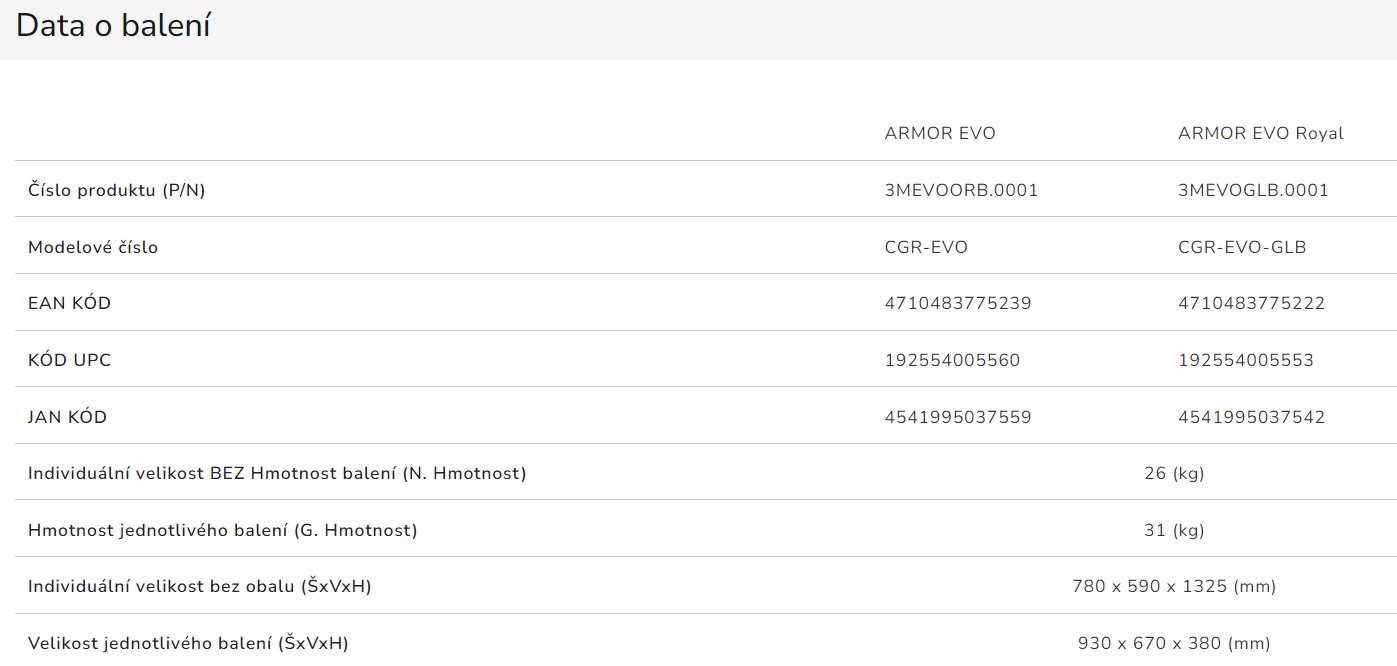
Task: Select UPC code 192554005560
Action: pos(952,360)
